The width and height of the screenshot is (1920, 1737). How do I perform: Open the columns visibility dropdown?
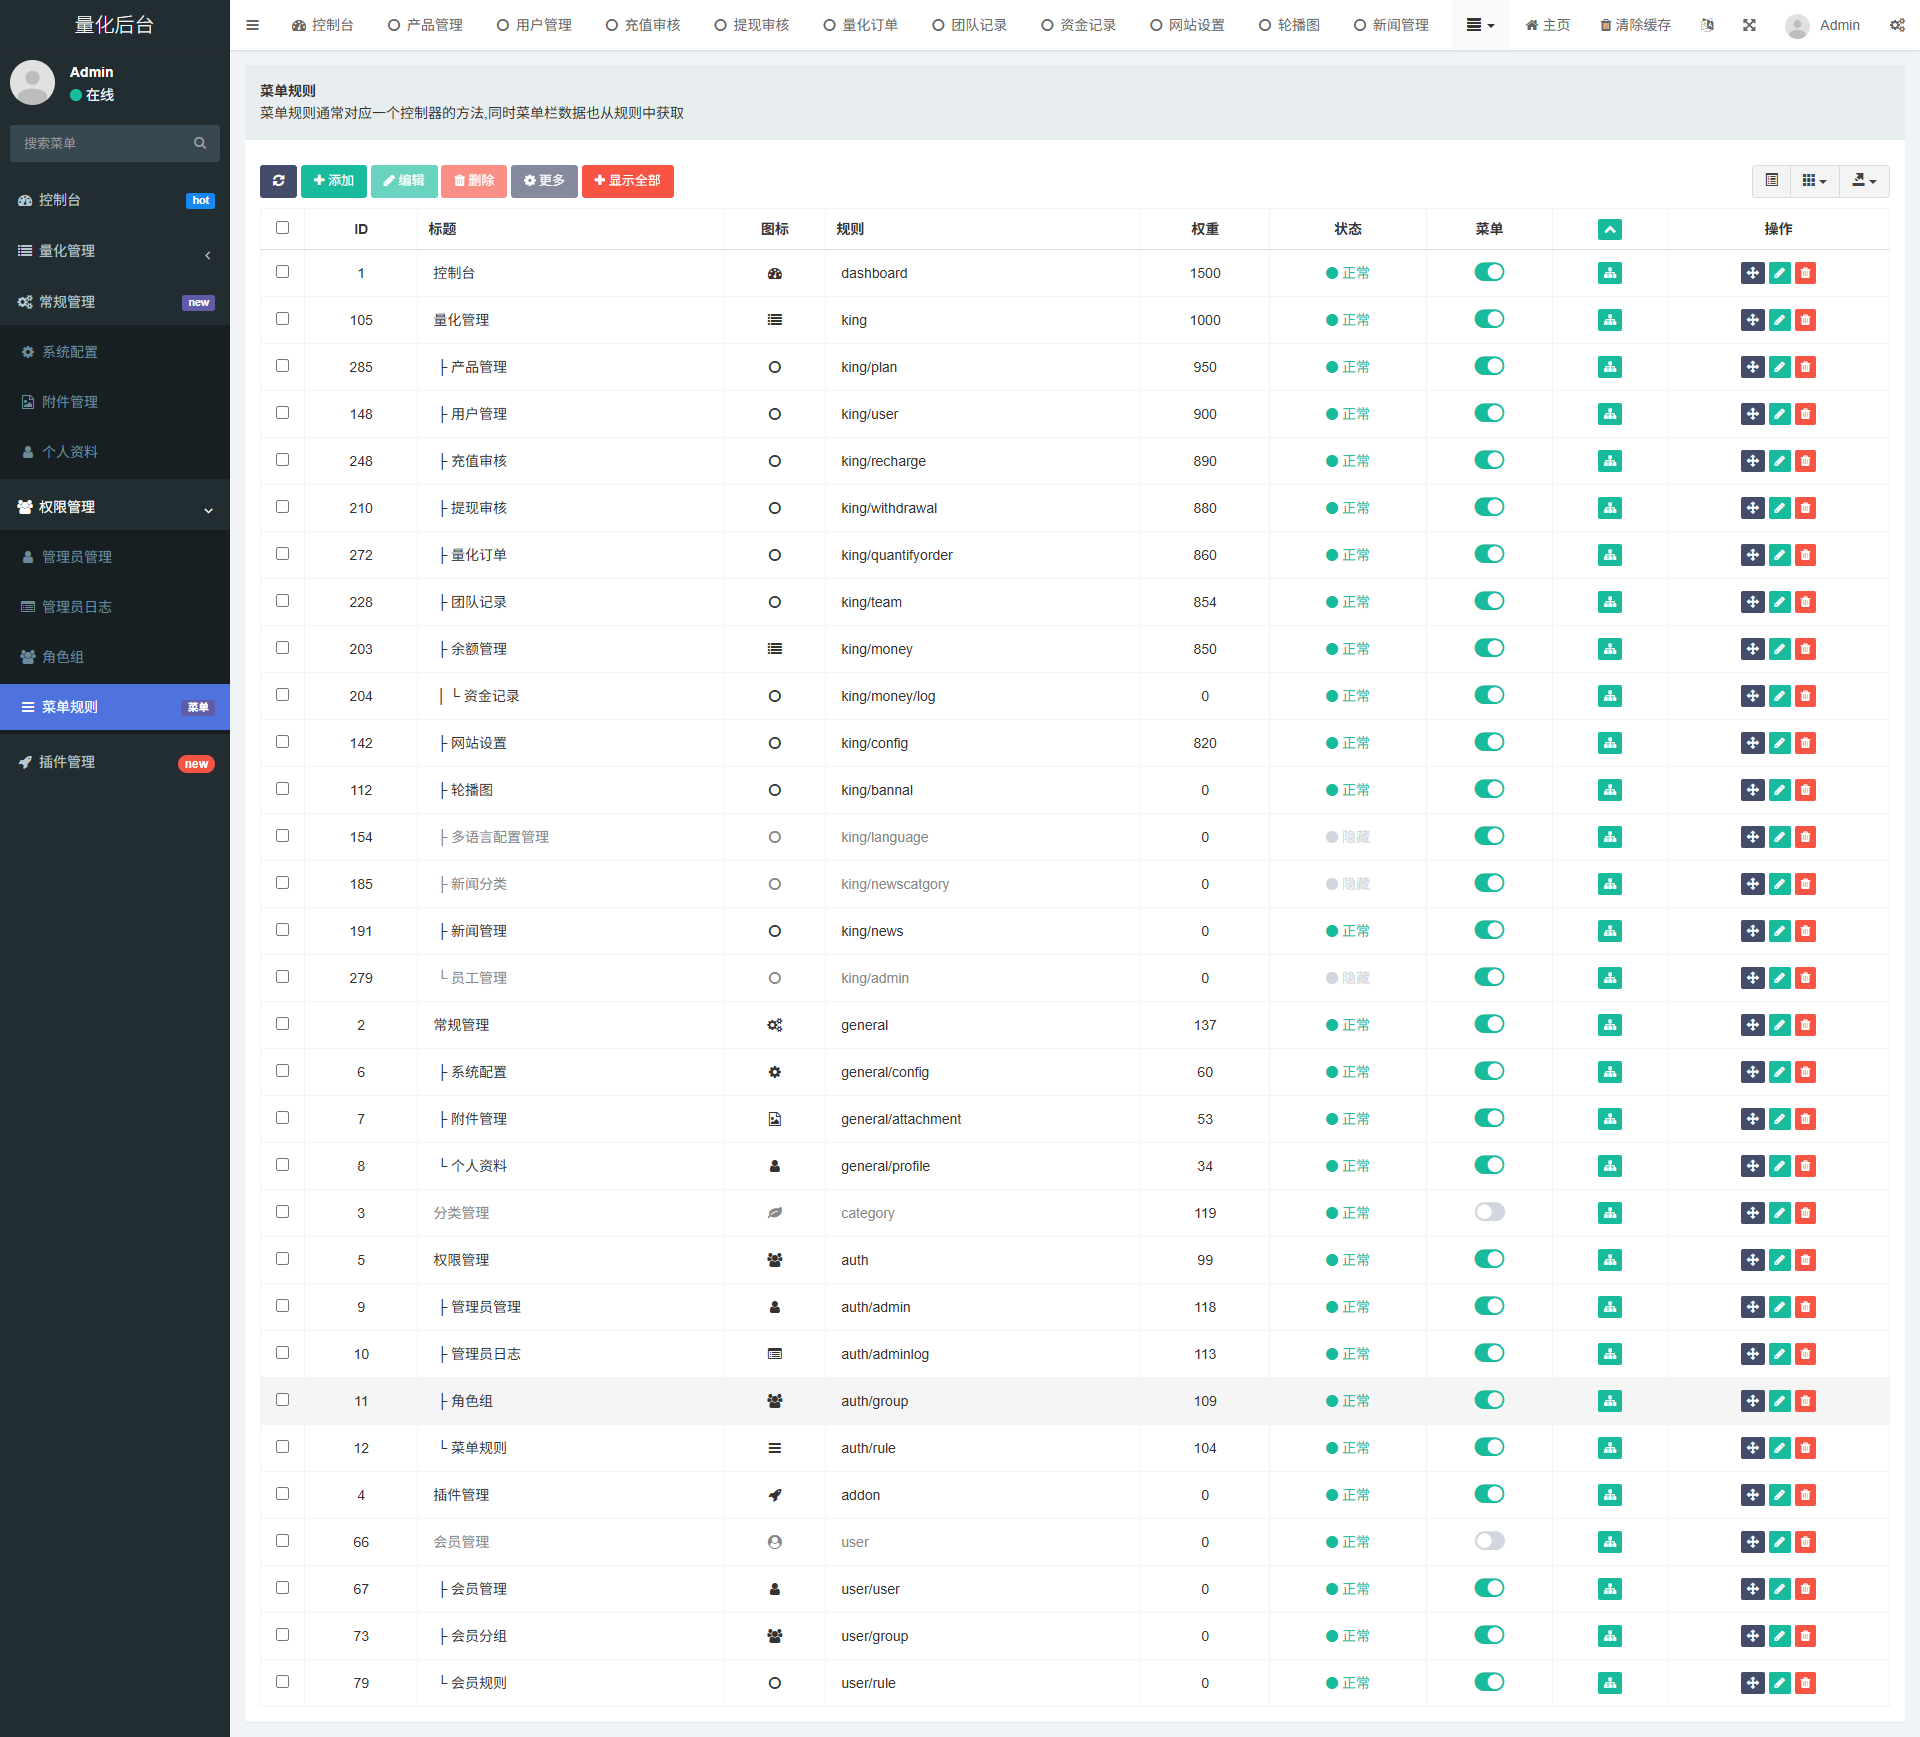1813,181
